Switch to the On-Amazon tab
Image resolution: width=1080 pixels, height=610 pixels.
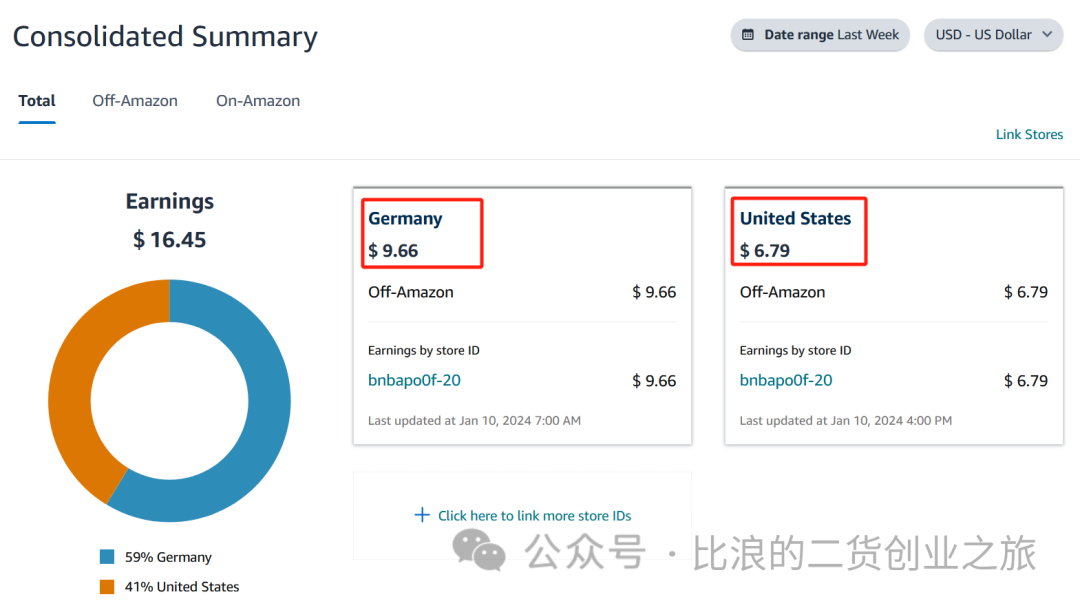258,101
